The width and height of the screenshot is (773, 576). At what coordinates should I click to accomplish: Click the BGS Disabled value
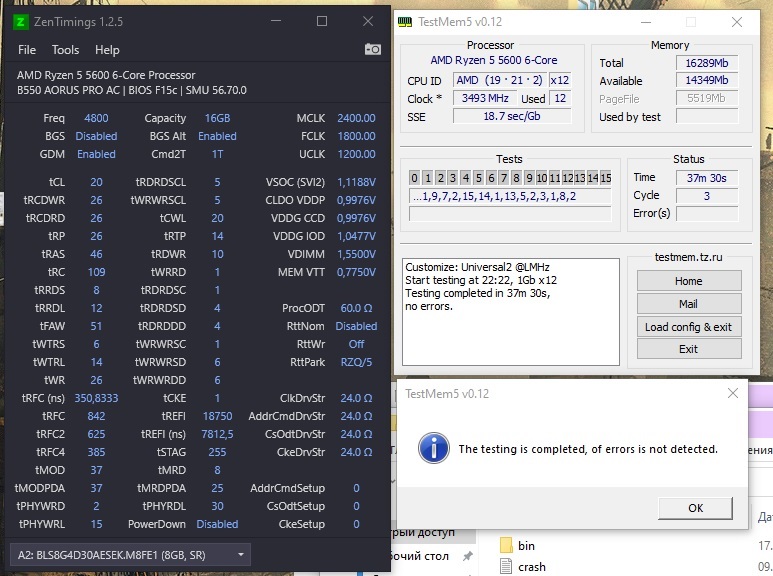point(96,136)
